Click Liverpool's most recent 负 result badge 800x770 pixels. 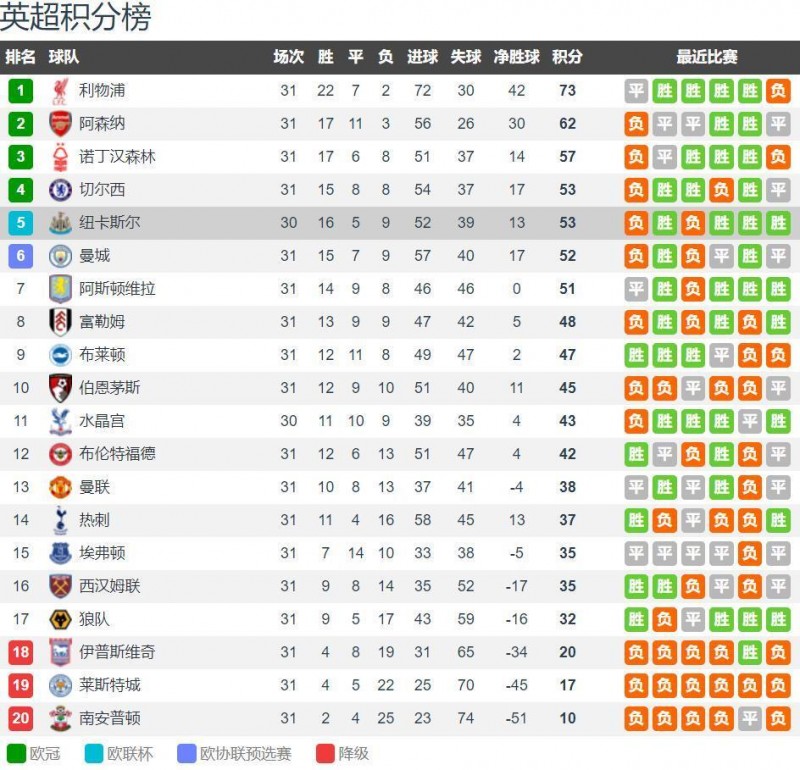tap(778, 91)
